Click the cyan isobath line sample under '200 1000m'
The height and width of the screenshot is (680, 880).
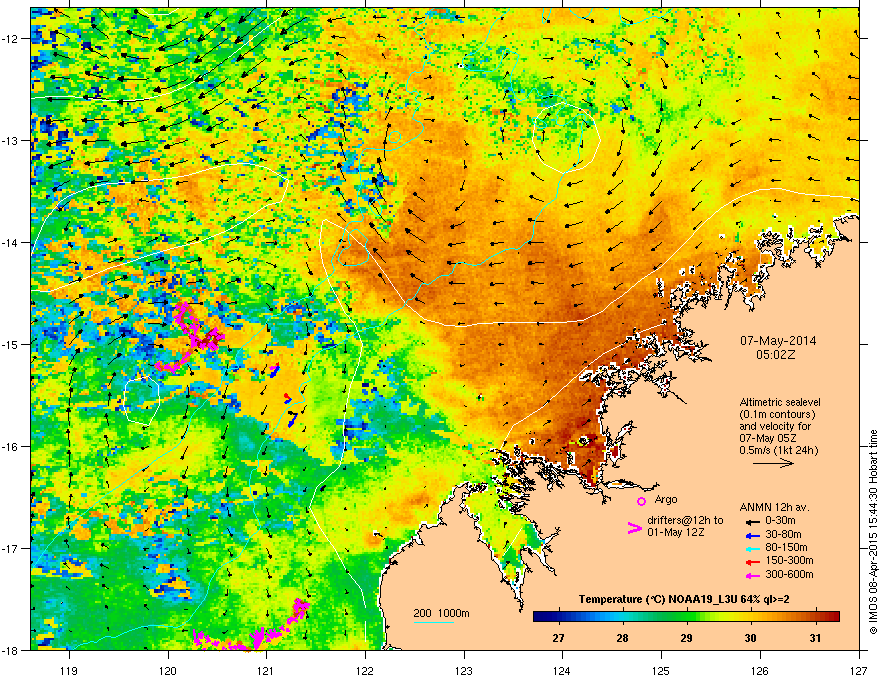coord(433,622)
